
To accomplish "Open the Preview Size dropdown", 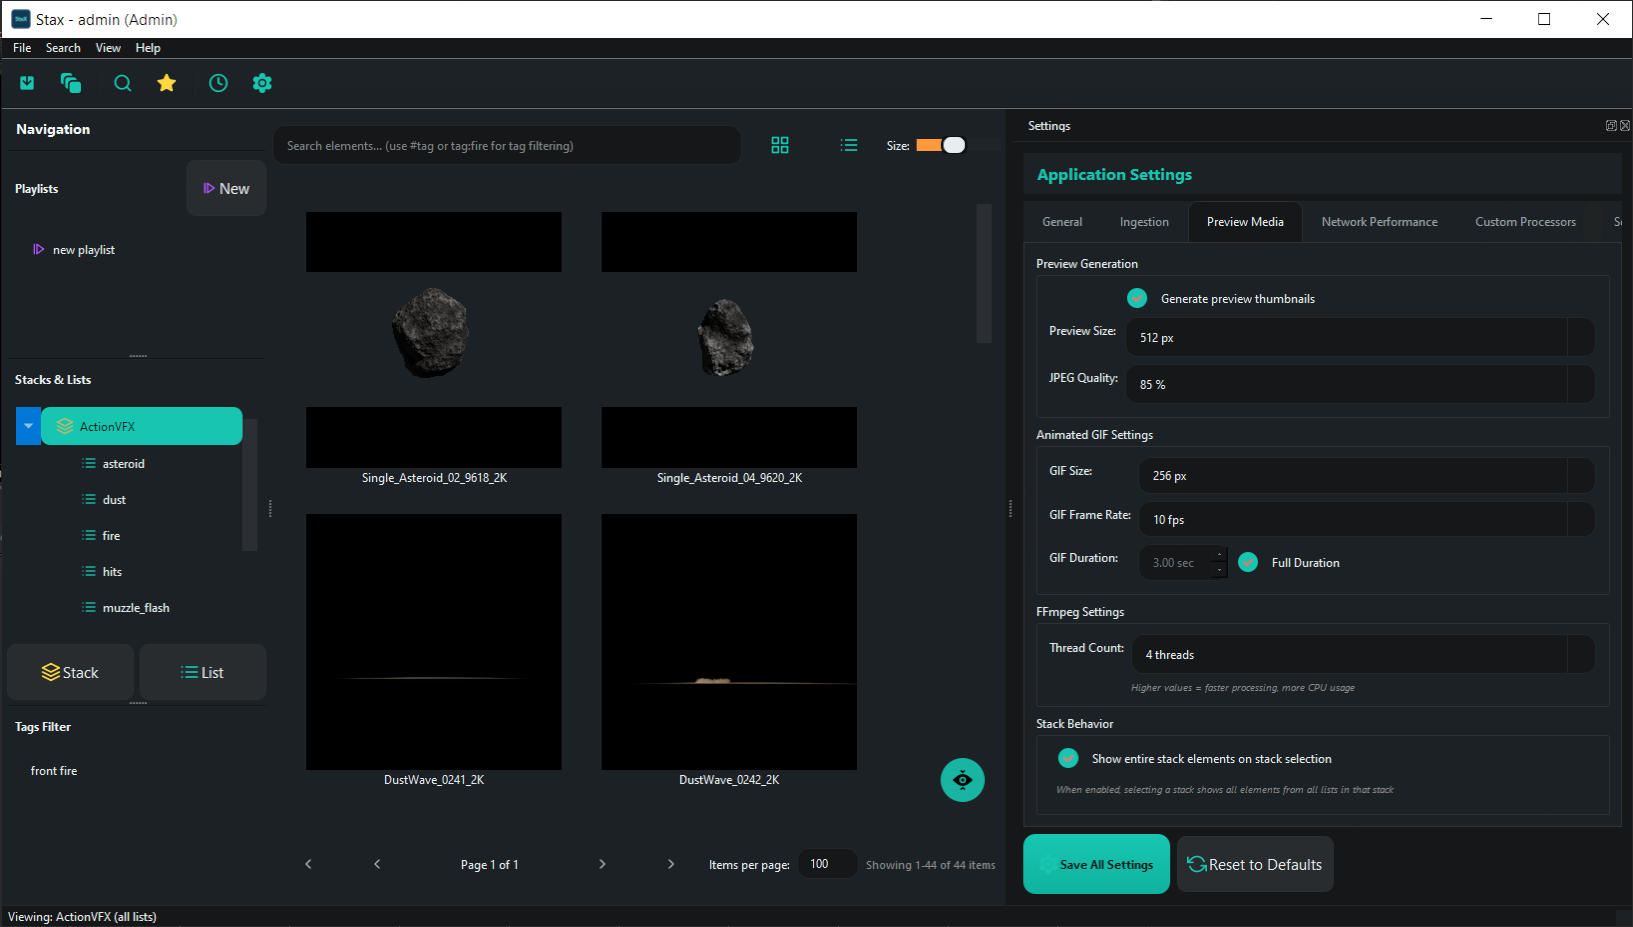I will pyautogui.click(x=1360, y=337).
